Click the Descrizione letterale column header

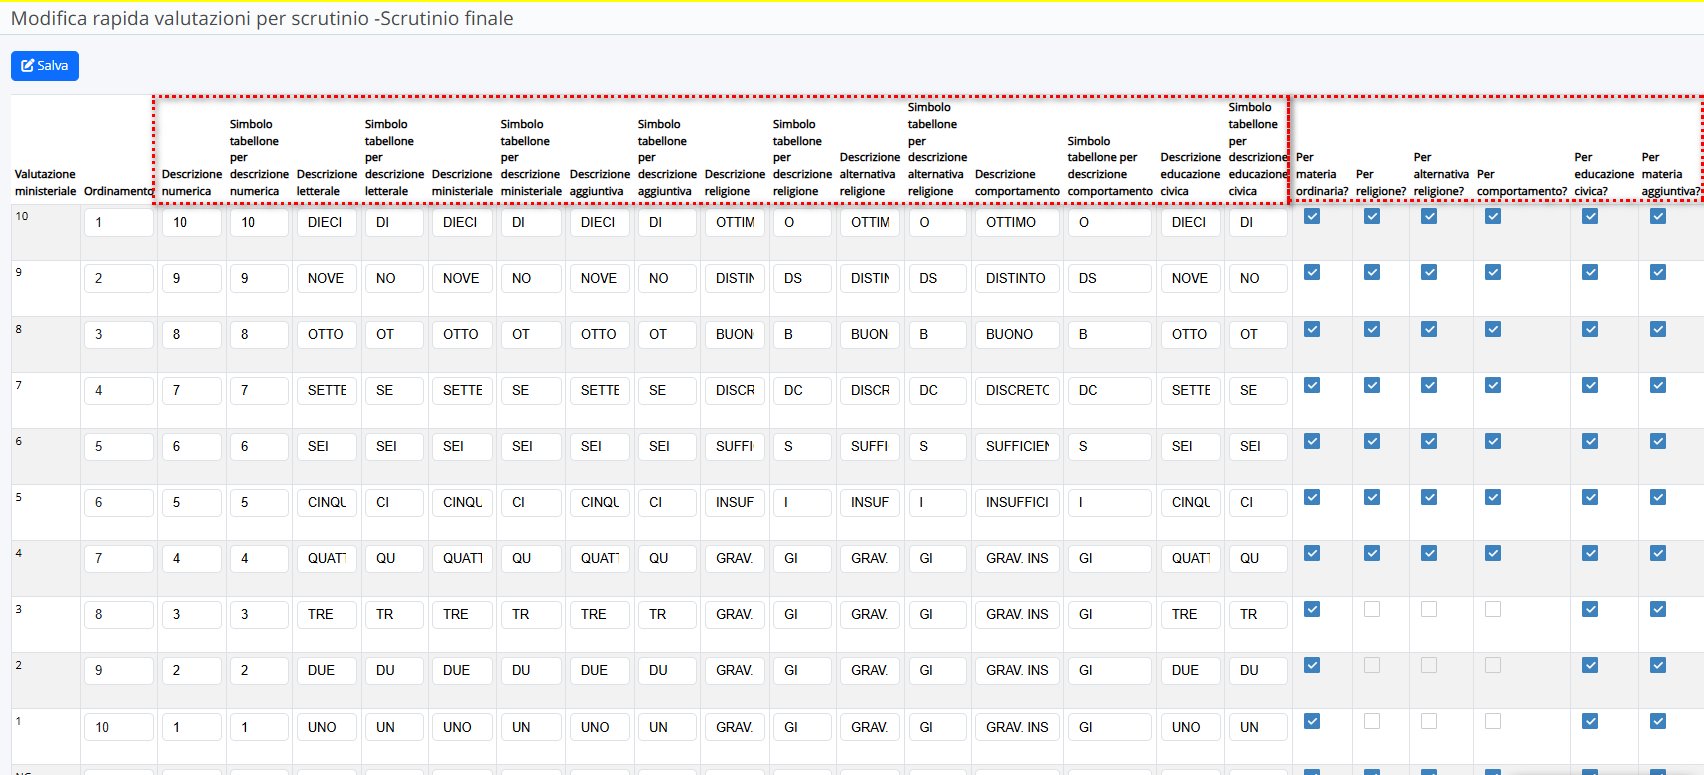pyautogui.click(x=327, y=182)
